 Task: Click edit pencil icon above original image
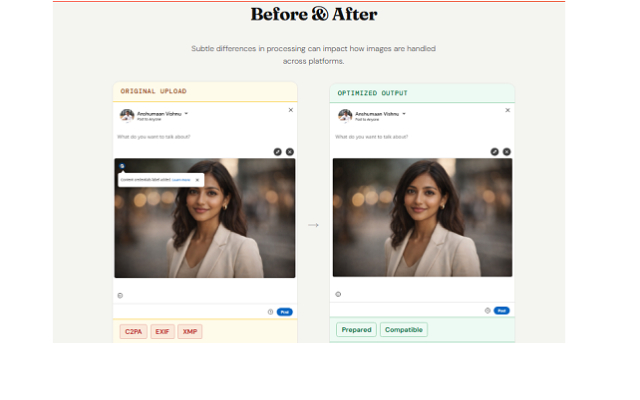(277, 151)
